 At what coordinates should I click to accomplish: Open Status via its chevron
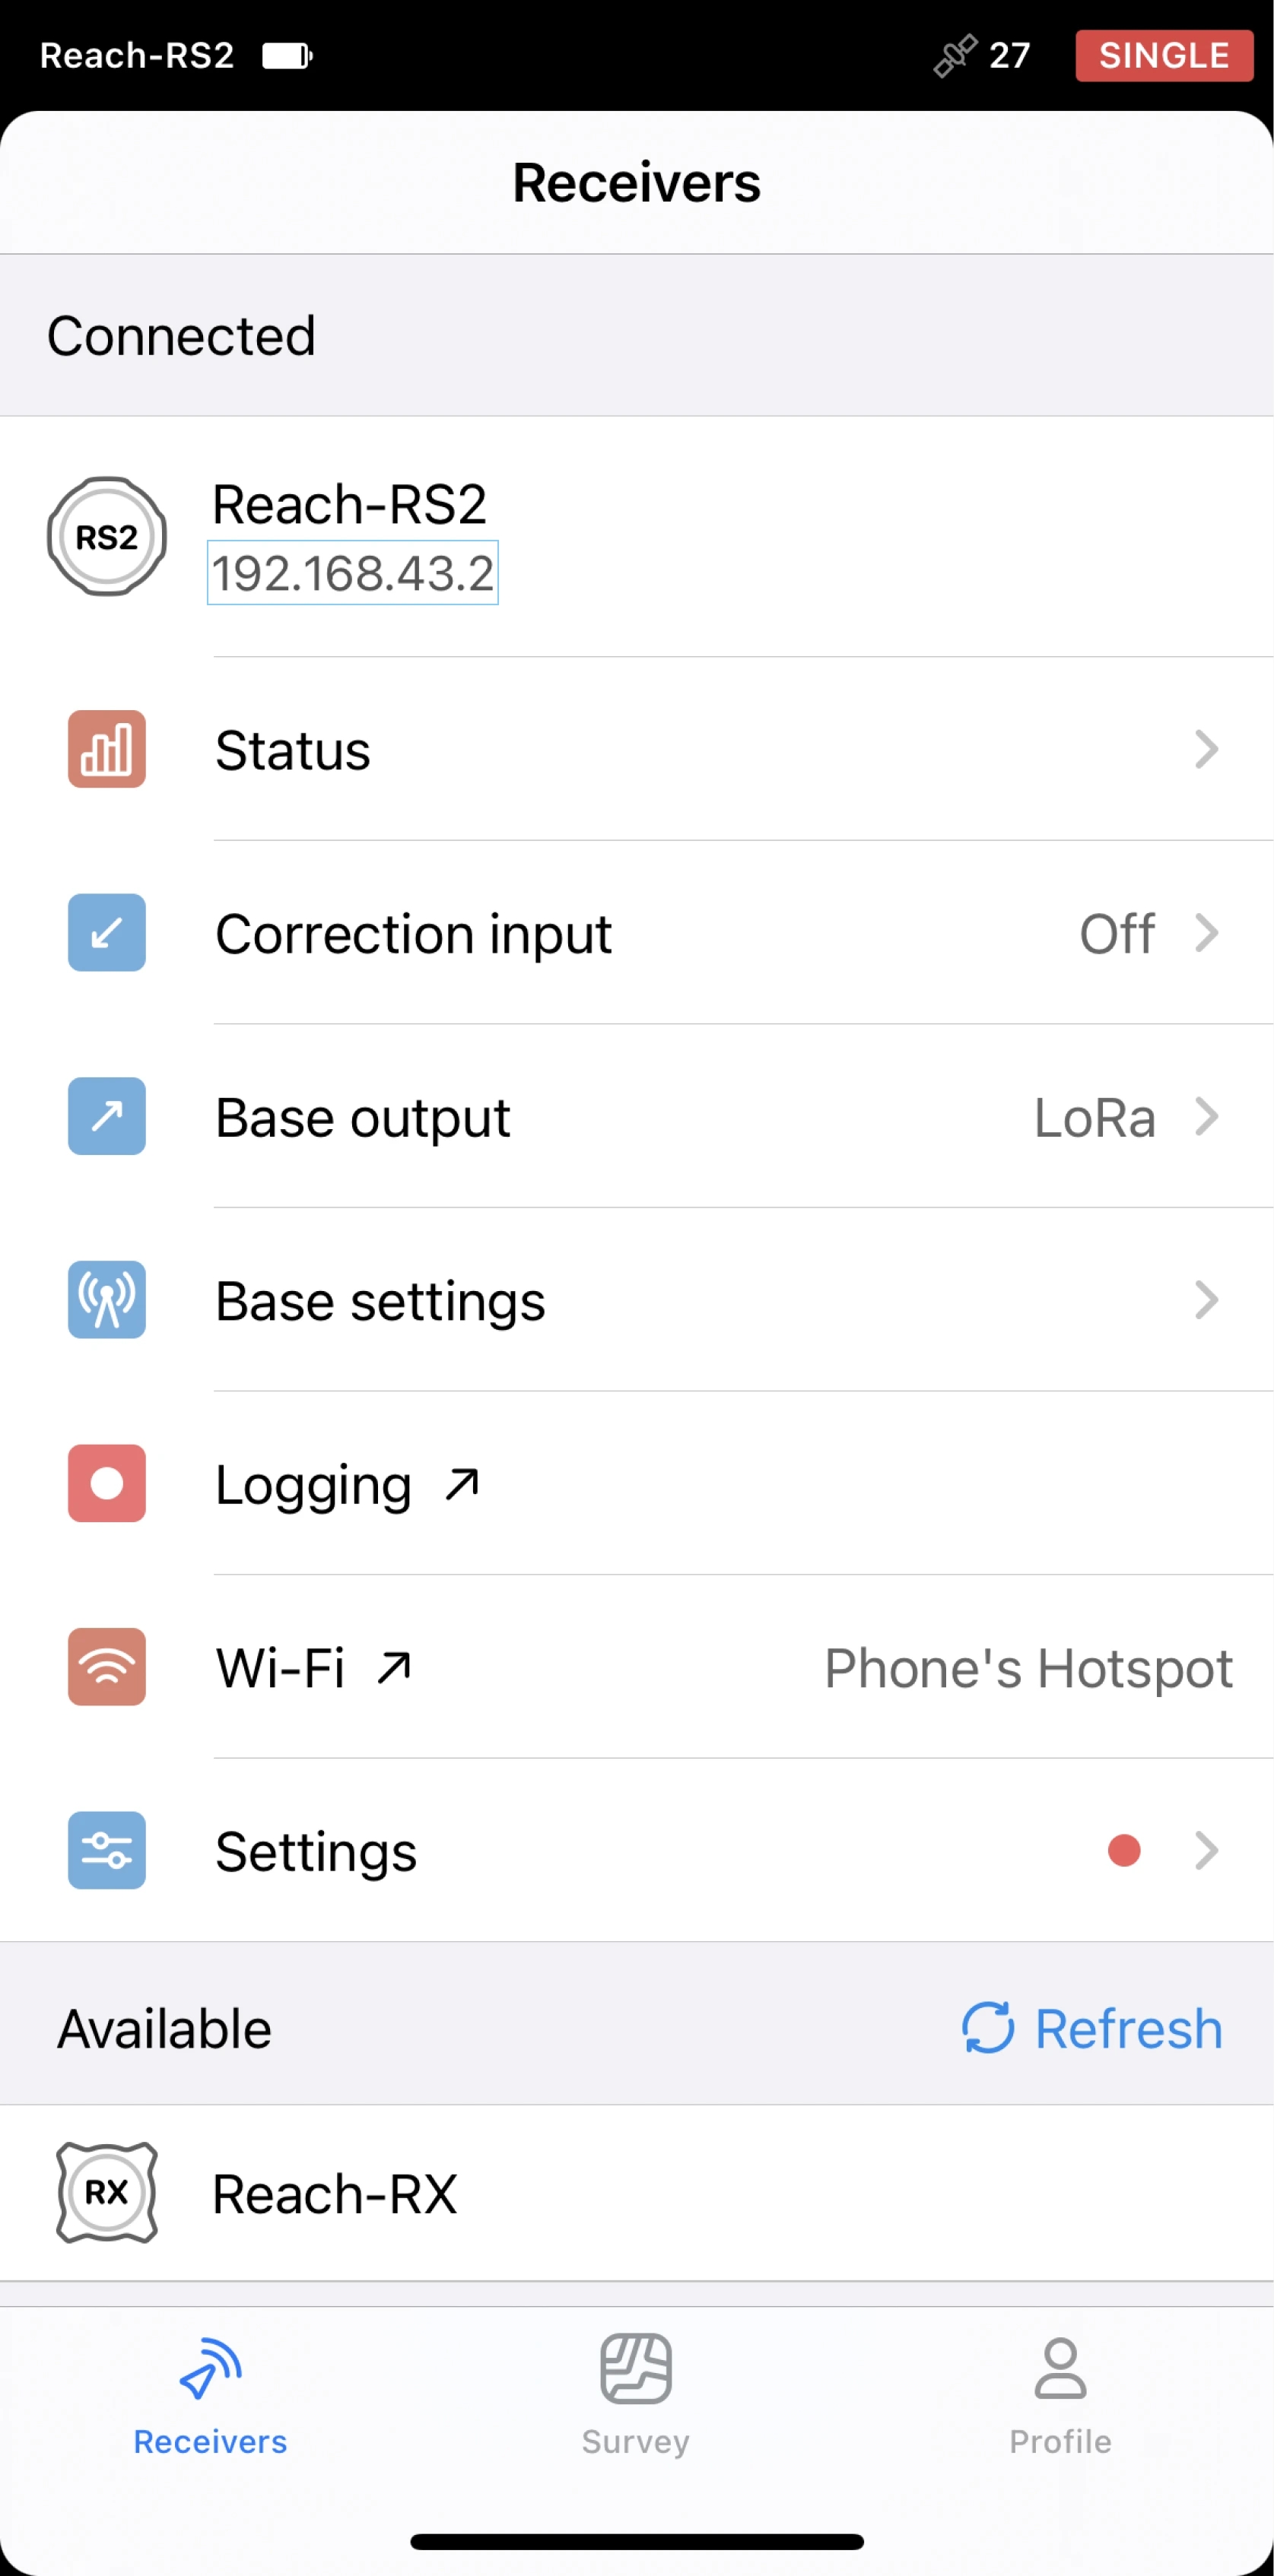point(1207,749)
